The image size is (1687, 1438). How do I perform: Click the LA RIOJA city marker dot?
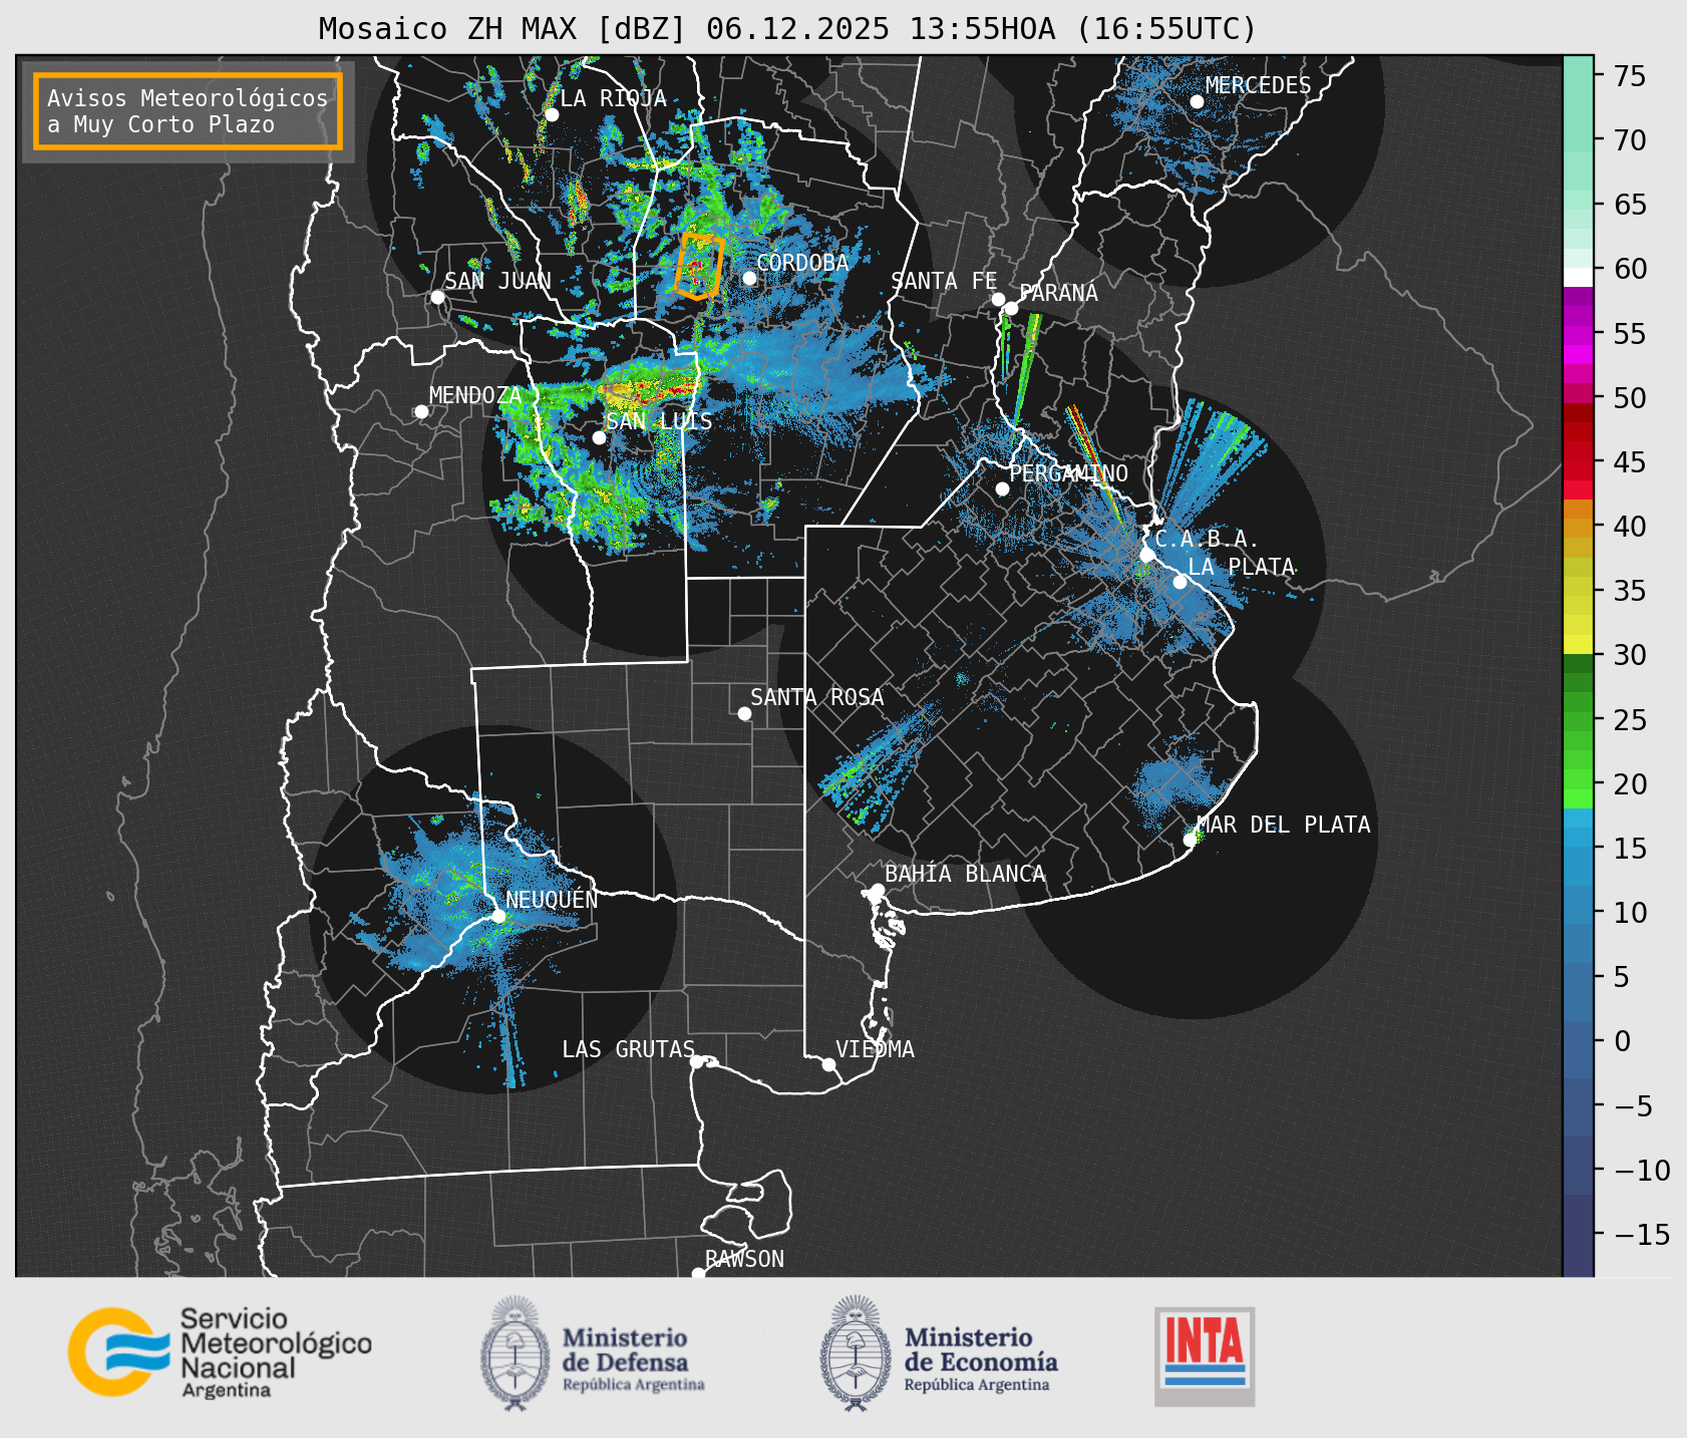pyautogui.click(x=552, y=115)
